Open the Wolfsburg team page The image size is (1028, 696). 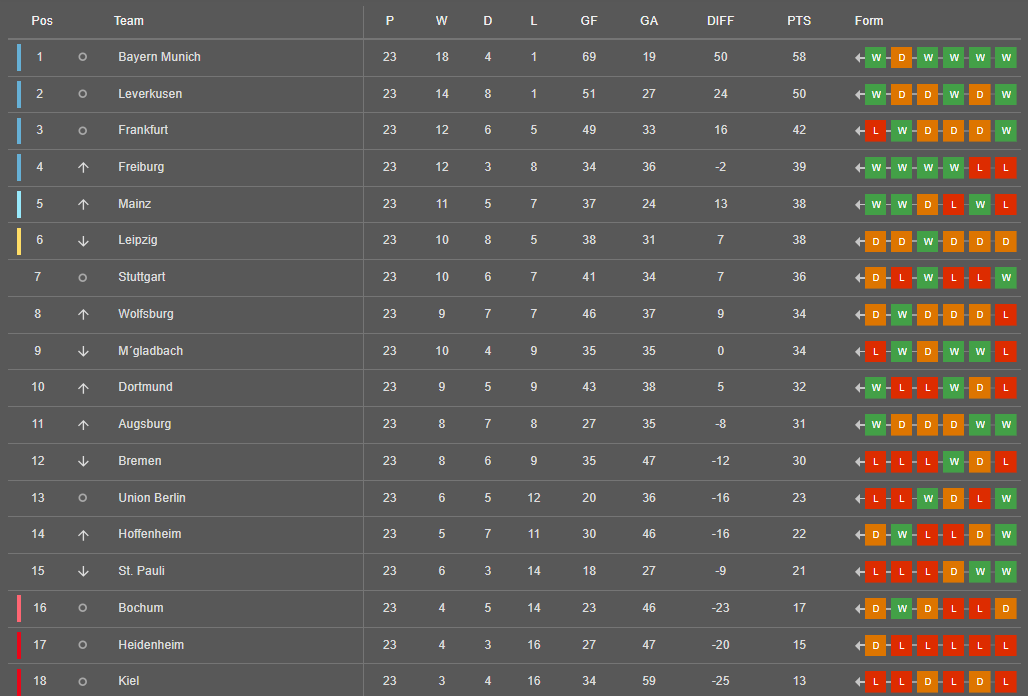pos(146,314)
